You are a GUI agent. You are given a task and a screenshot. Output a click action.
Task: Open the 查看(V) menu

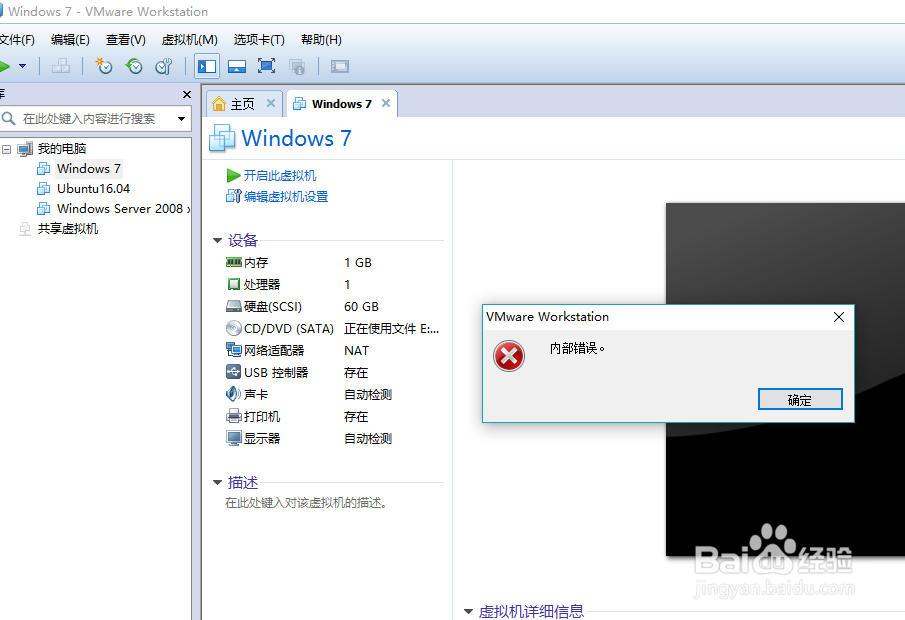(125, 40)
